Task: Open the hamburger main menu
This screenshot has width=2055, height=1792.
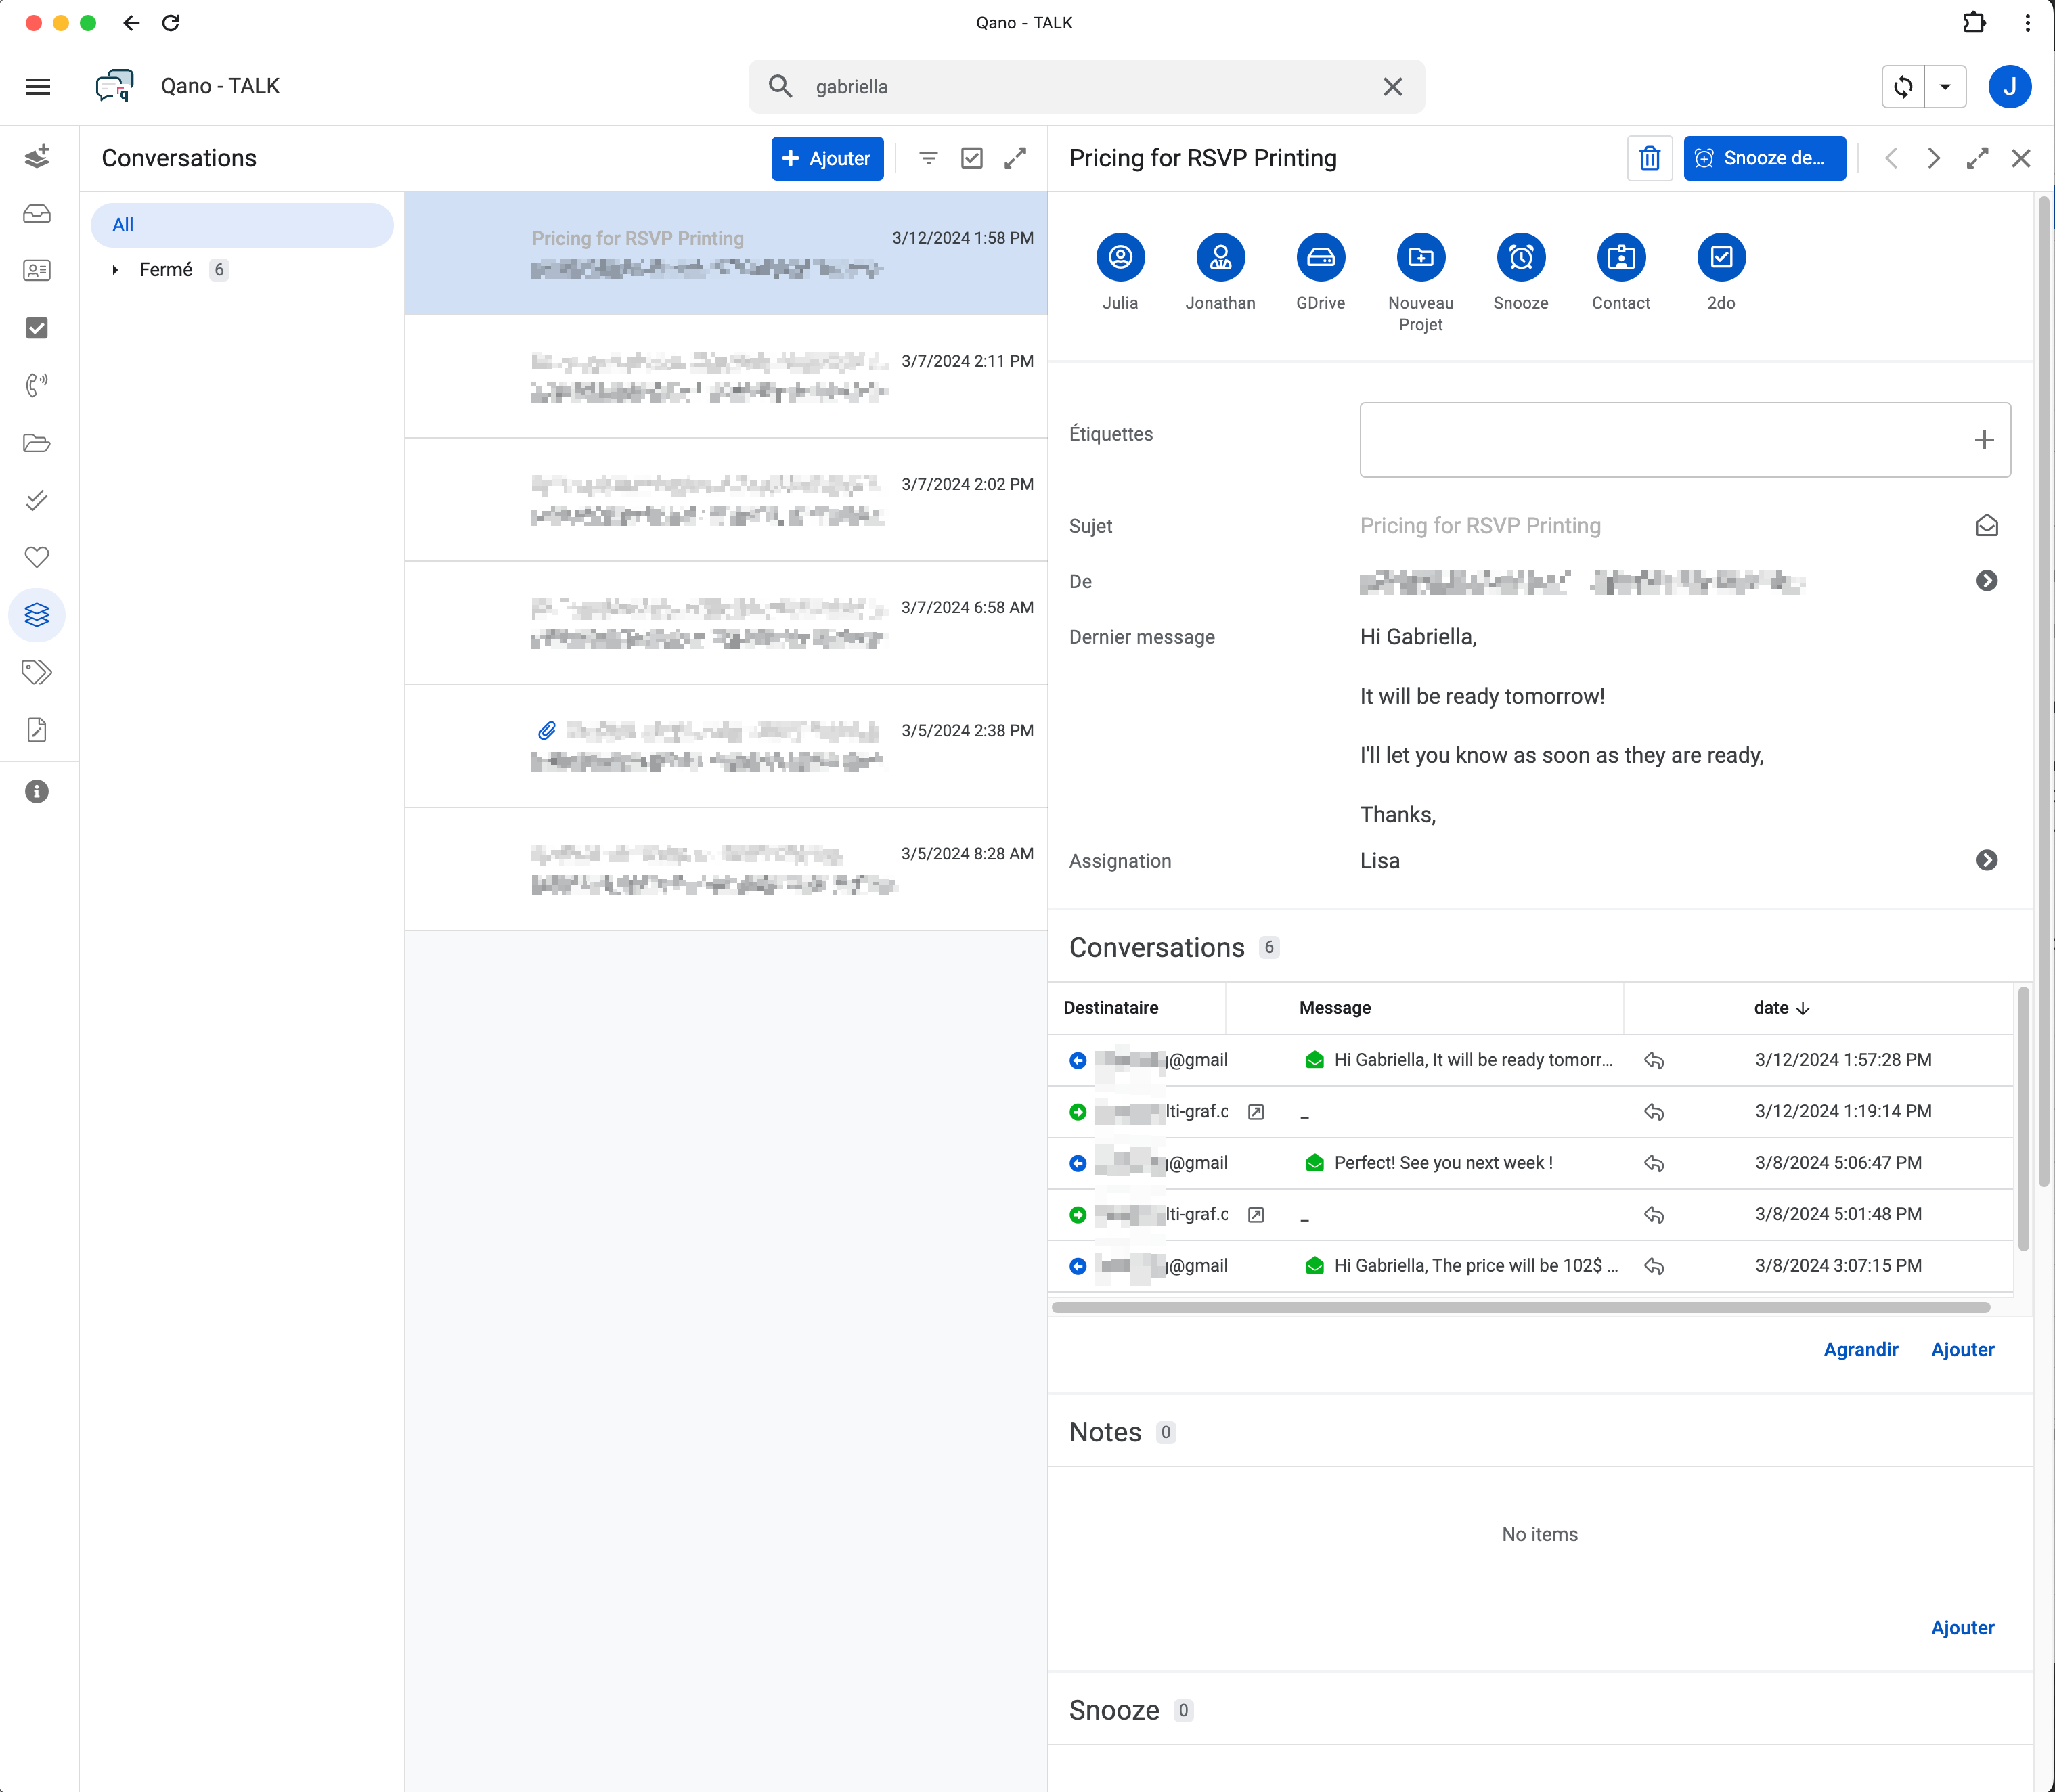Action: [x=37, y=86]
